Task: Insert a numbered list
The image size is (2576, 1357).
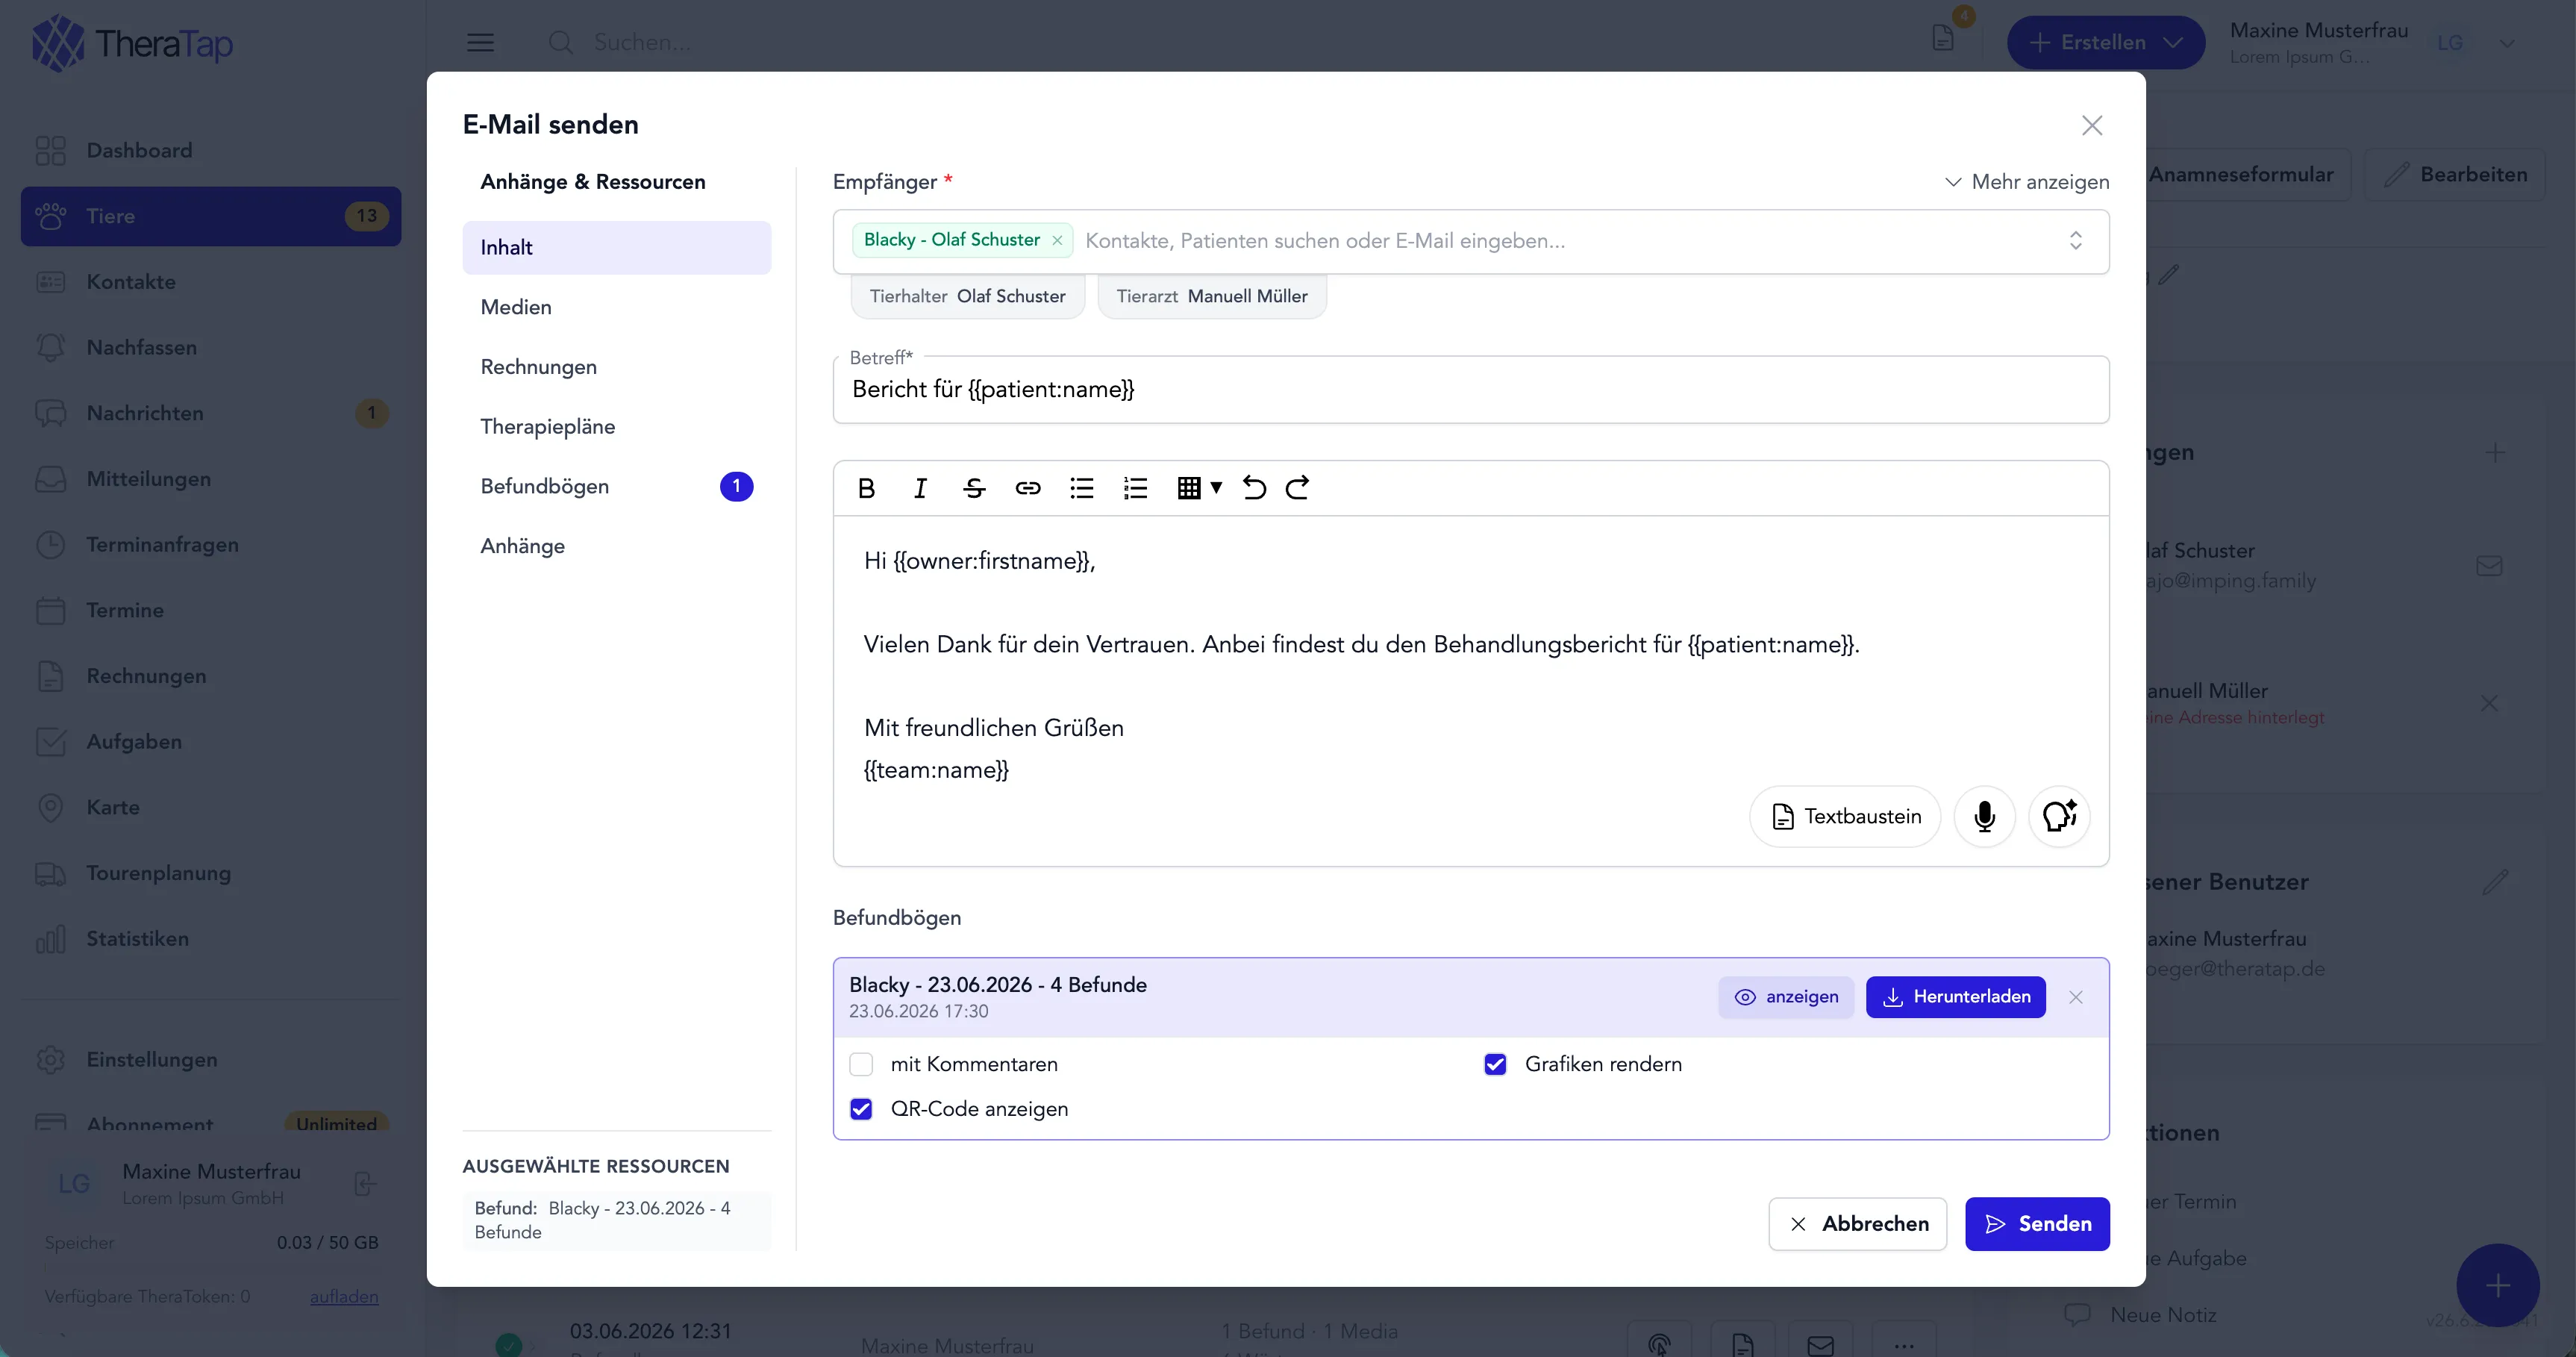Action: (x=1135, y=488)
